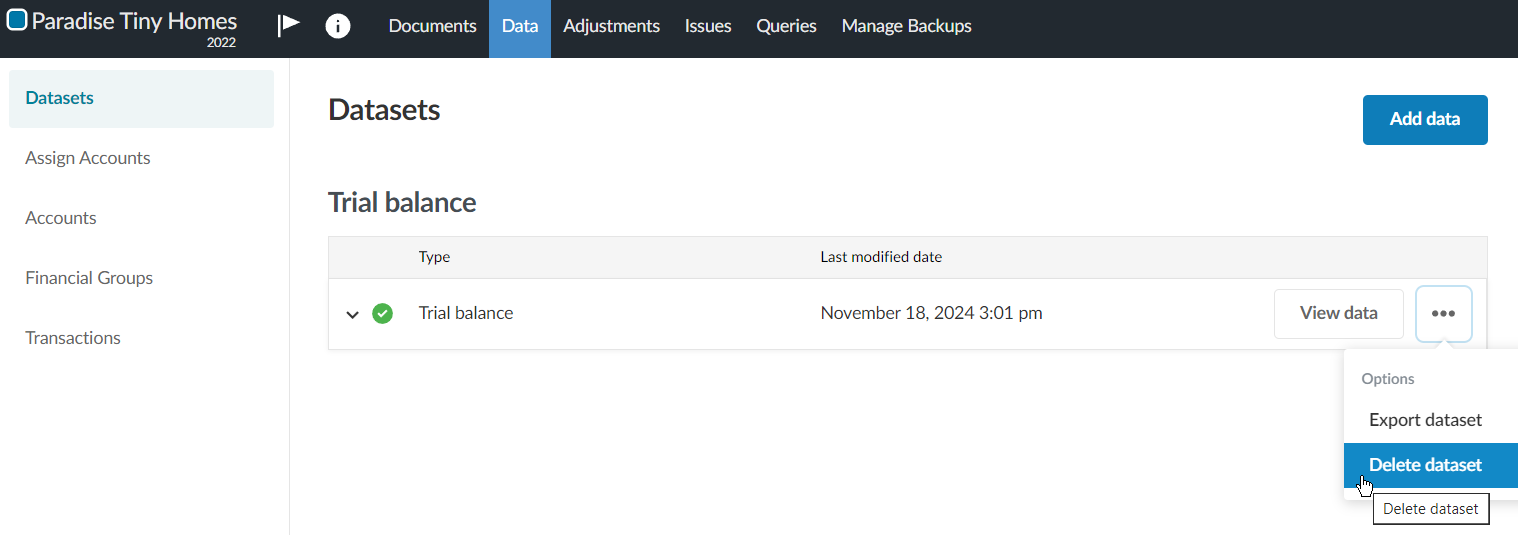Open the information circle icon
Viewport: 1518px width, 537px height.
click(x=338, y=26)
